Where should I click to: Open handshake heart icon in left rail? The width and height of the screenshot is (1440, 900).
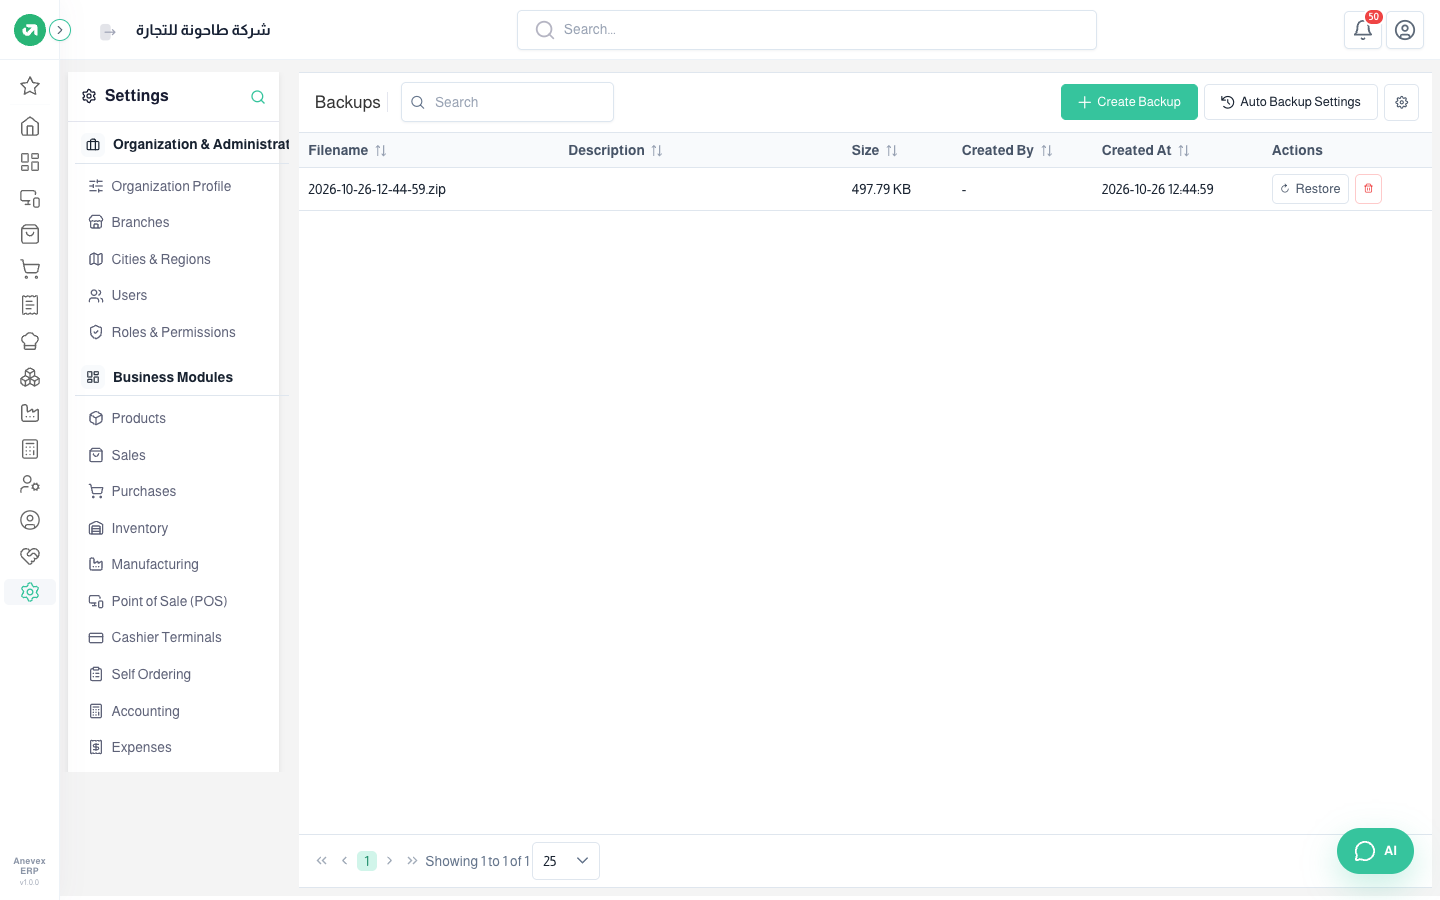[x=30, y=556]
